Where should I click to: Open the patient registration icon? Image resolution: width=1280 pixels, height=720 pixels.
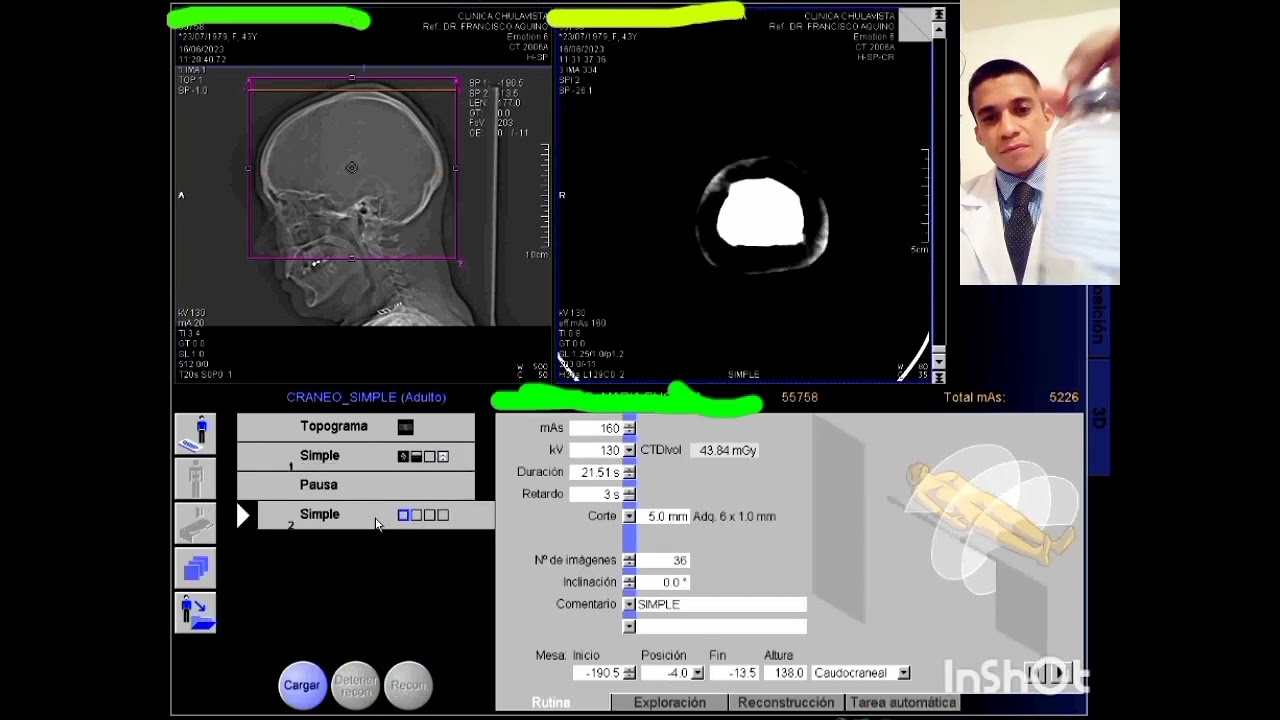pos(195,434)
